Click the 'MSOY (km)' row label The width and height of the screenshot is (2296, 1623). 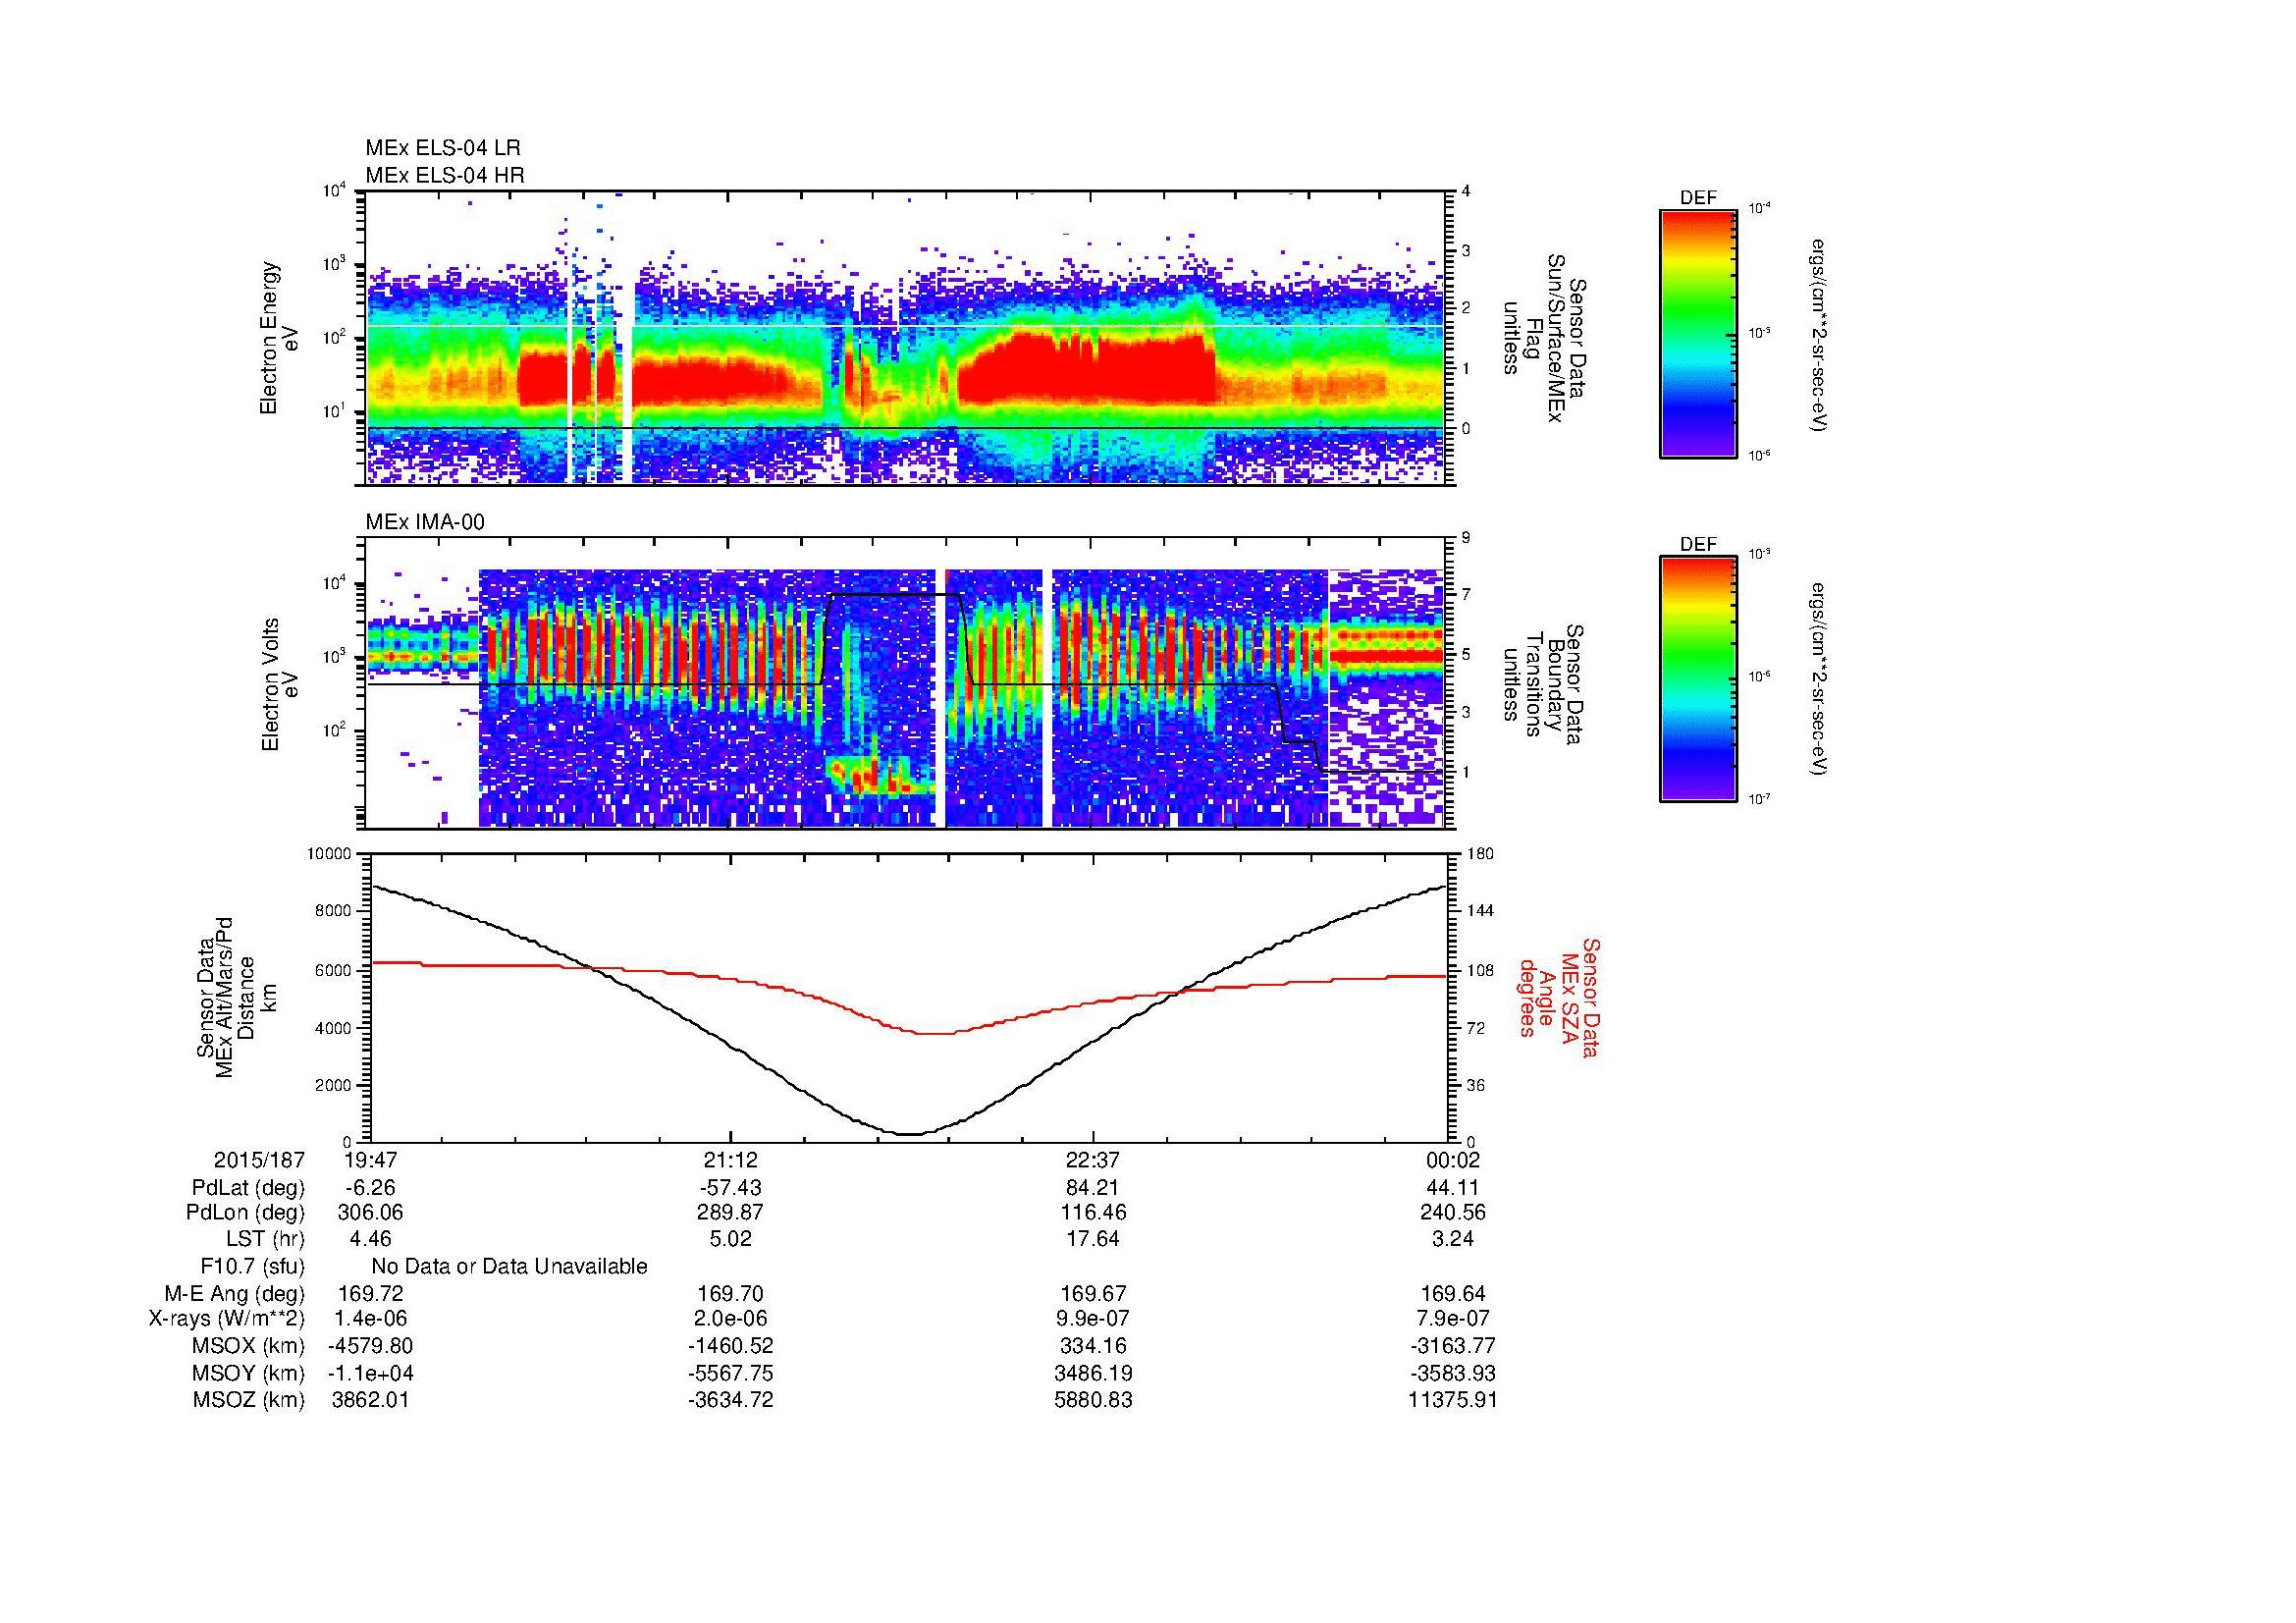[249, 1373]
